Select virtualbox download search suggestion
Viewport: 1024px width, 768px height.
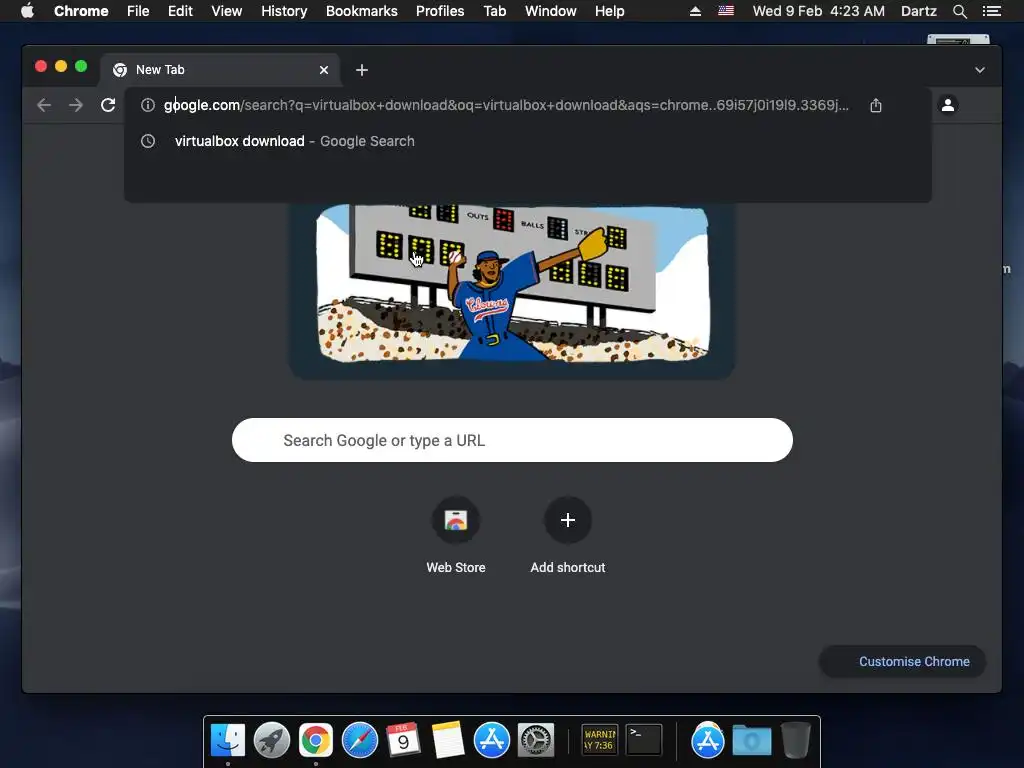click(528, 141)
